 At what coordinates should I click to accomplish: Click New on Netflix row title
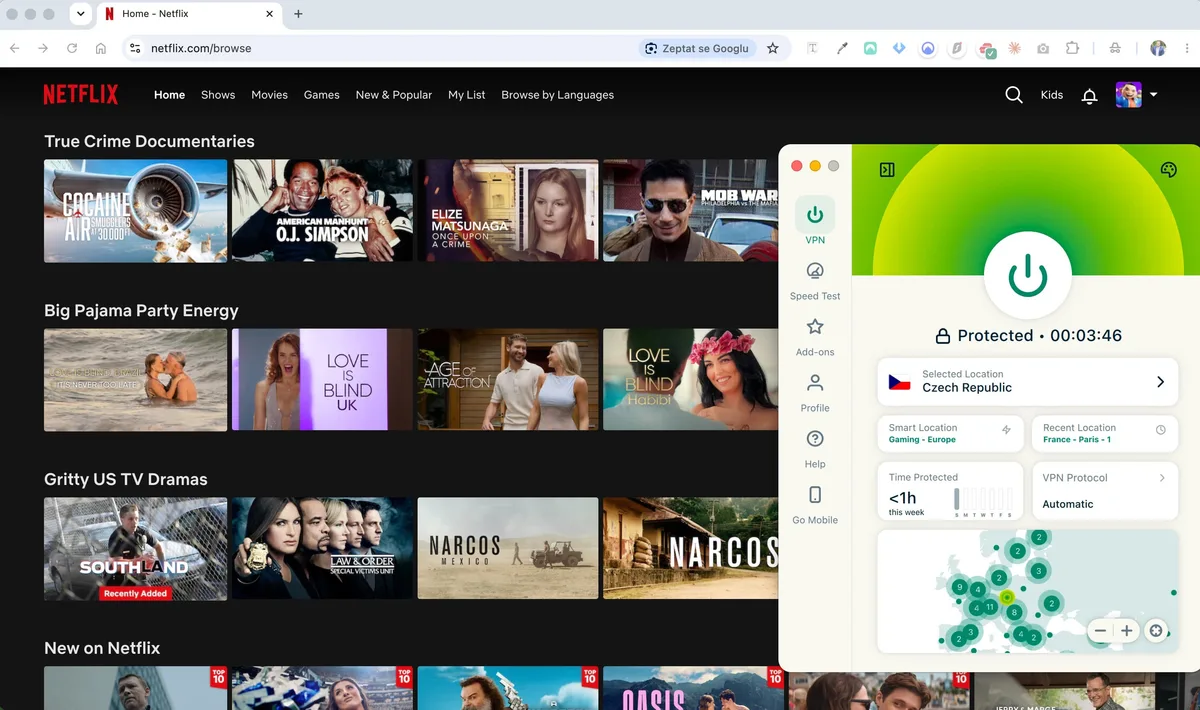pyautogui.click(x=102, y=648)
